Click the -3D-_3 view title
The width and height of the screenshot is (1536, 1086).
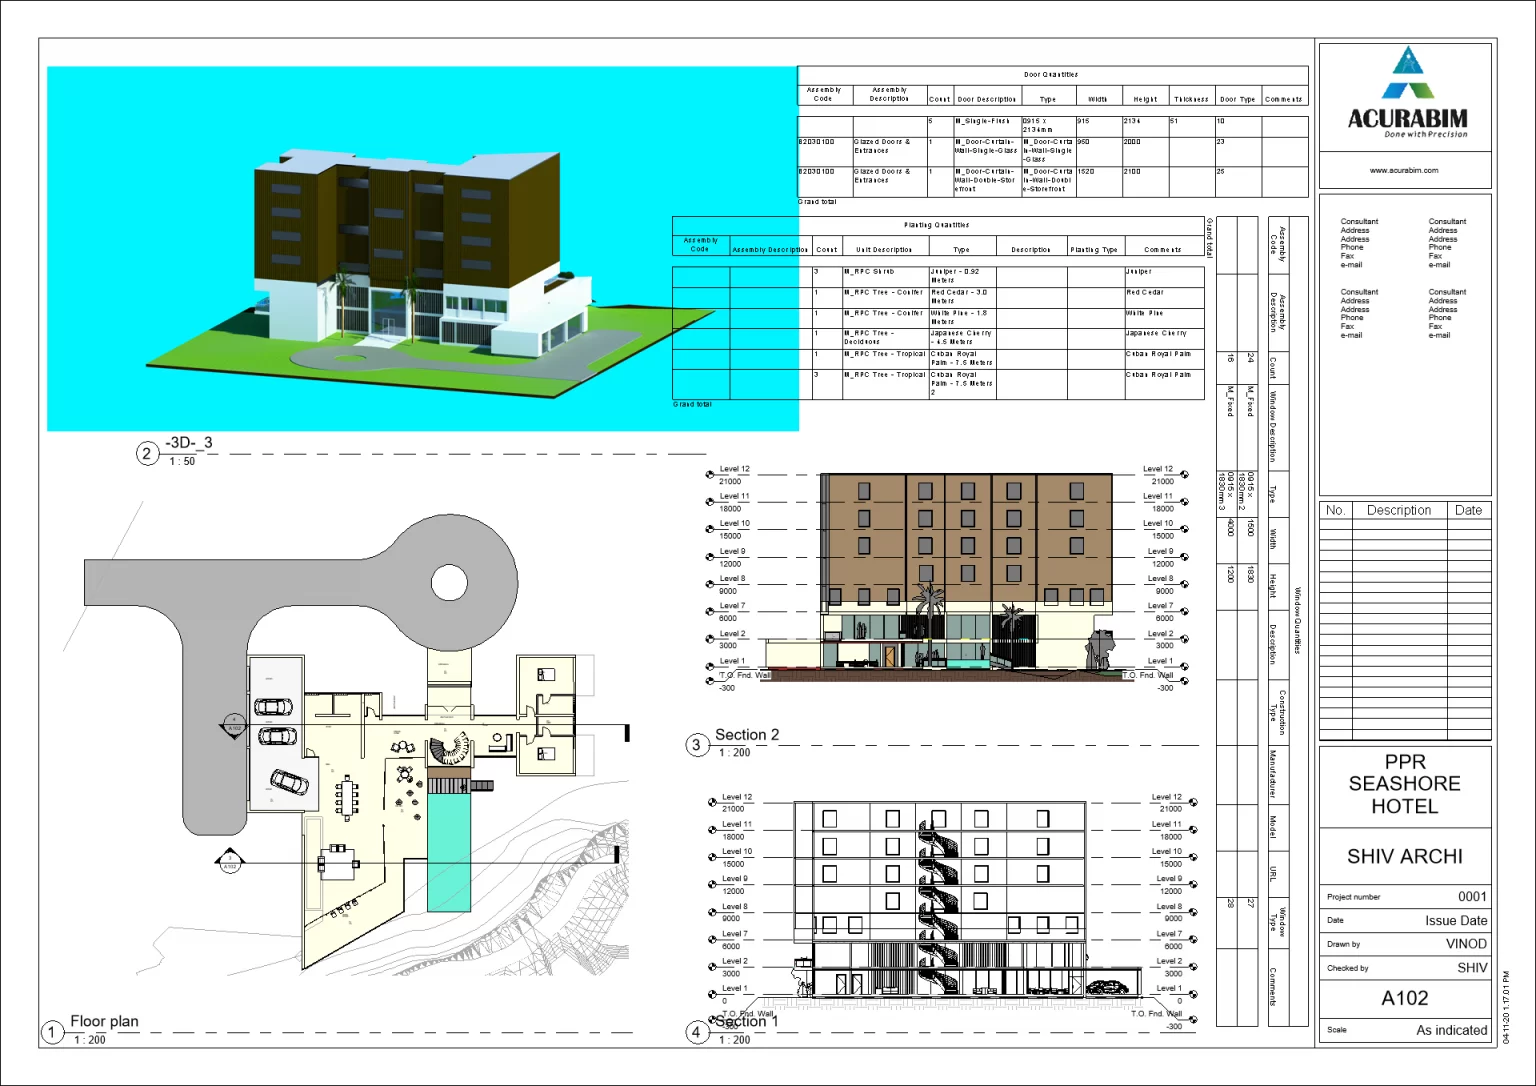[x=189, y=442]
